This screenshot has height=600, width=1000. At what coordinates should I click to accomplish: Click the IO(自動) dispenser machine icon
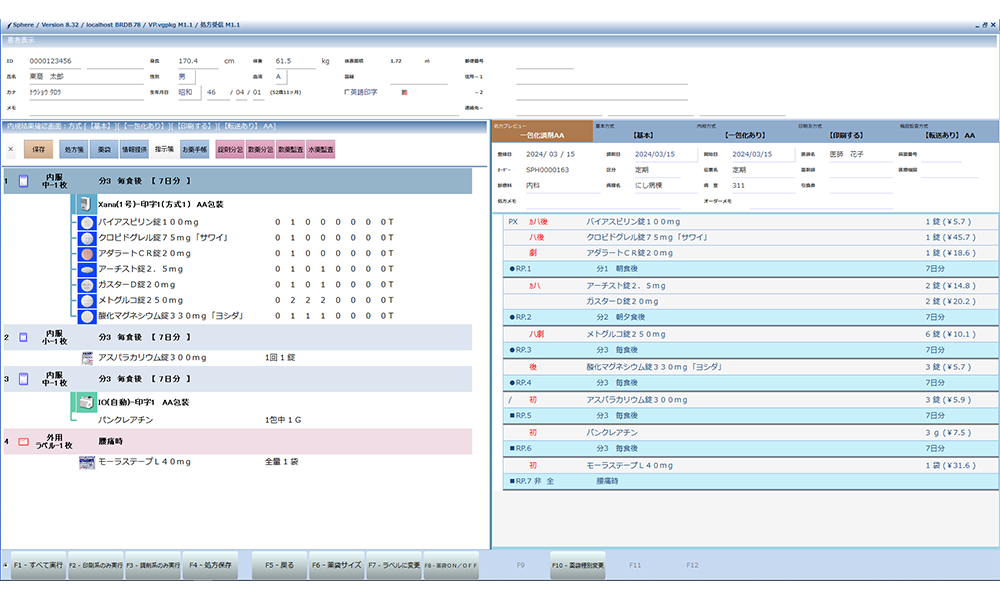85,402
